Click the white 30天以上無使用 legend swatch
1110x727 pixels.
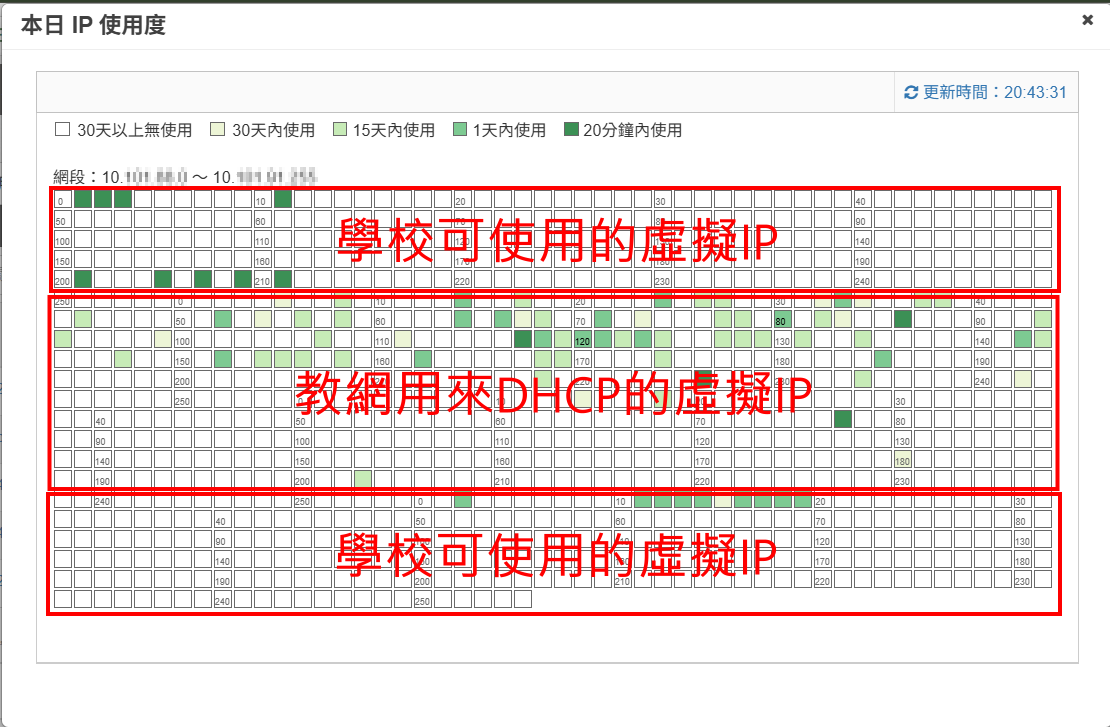(62, 130)
